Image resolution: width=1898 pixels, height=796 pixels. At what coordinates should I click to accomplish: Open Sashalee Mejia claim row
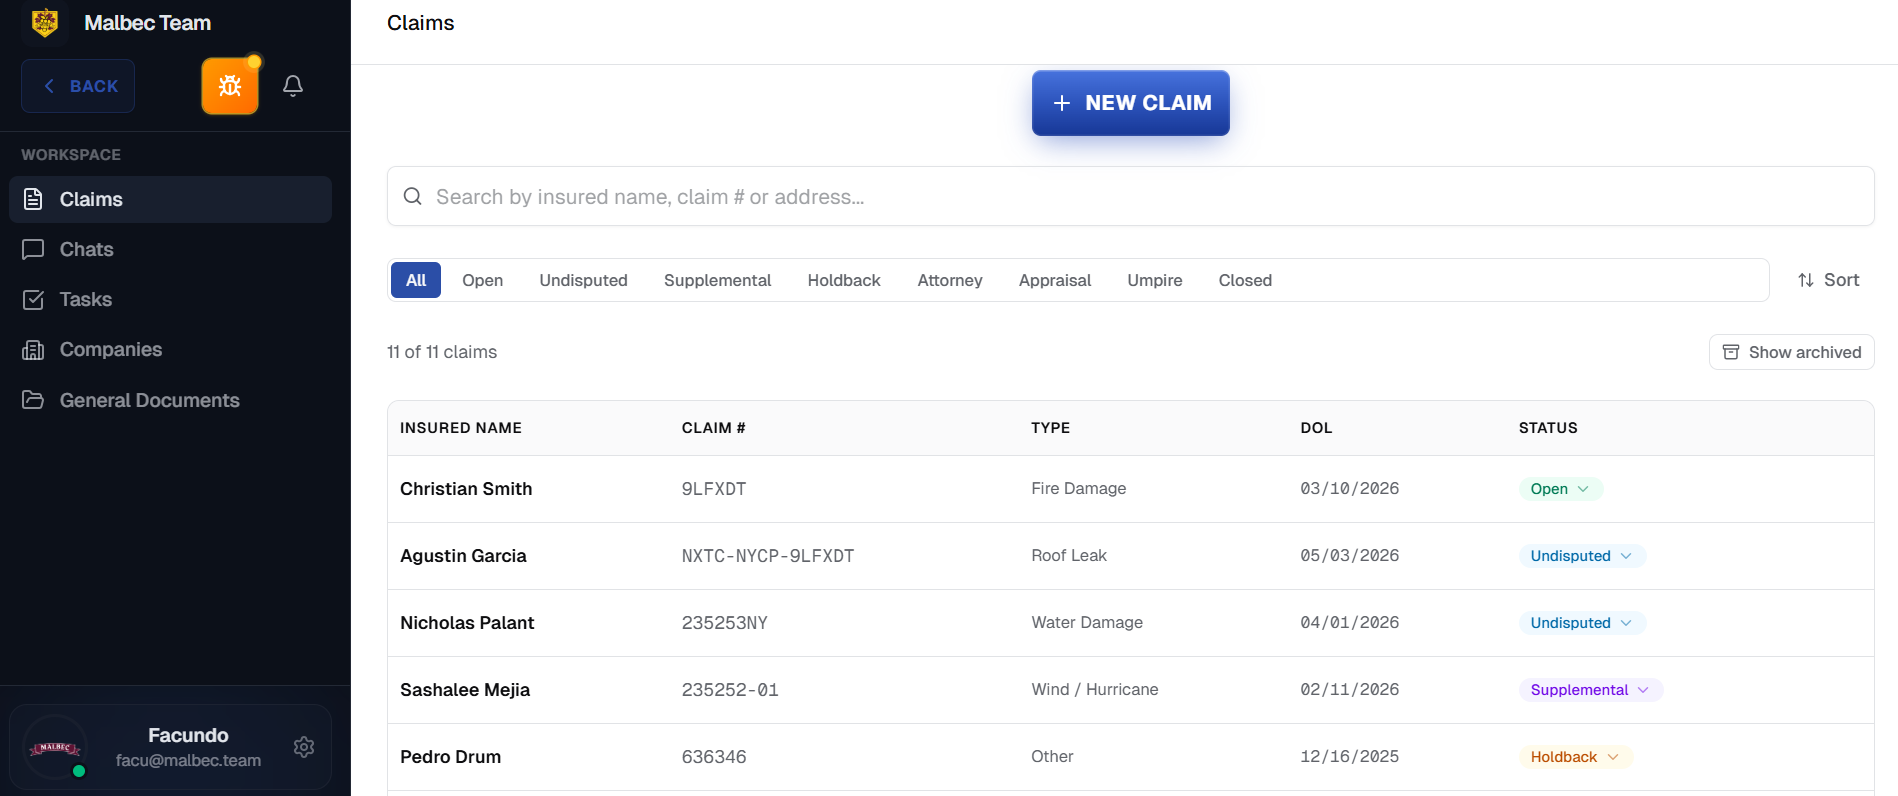1131,690
